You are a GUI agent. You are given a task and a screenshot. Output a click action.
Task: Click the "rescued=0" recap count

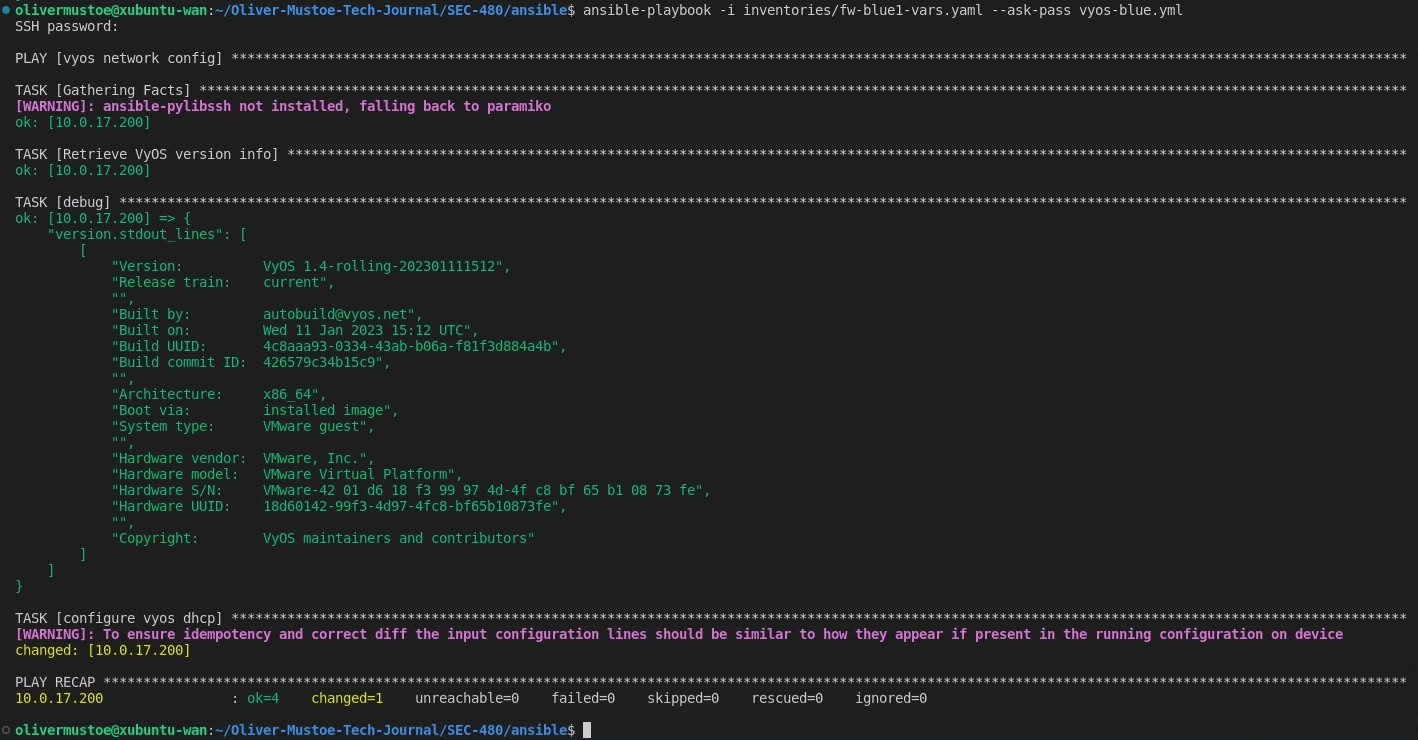[787, 698]
